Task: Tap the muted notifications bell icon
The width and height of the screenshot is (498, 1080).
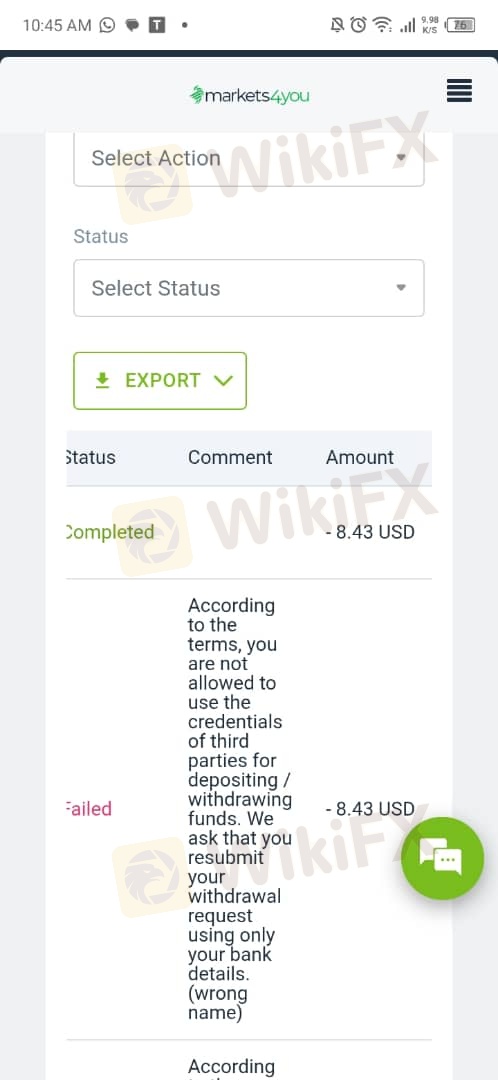Action: coord(337,25)
